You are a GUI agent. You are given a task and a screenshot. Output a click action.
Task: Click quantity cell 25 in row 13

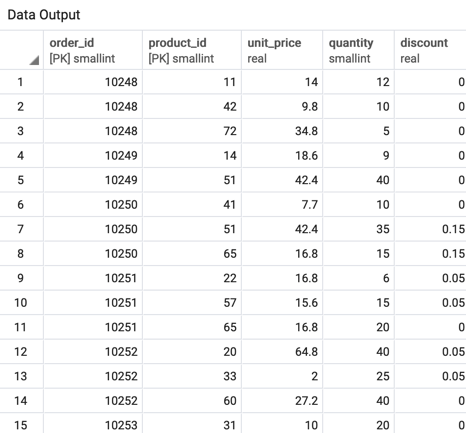359,376
